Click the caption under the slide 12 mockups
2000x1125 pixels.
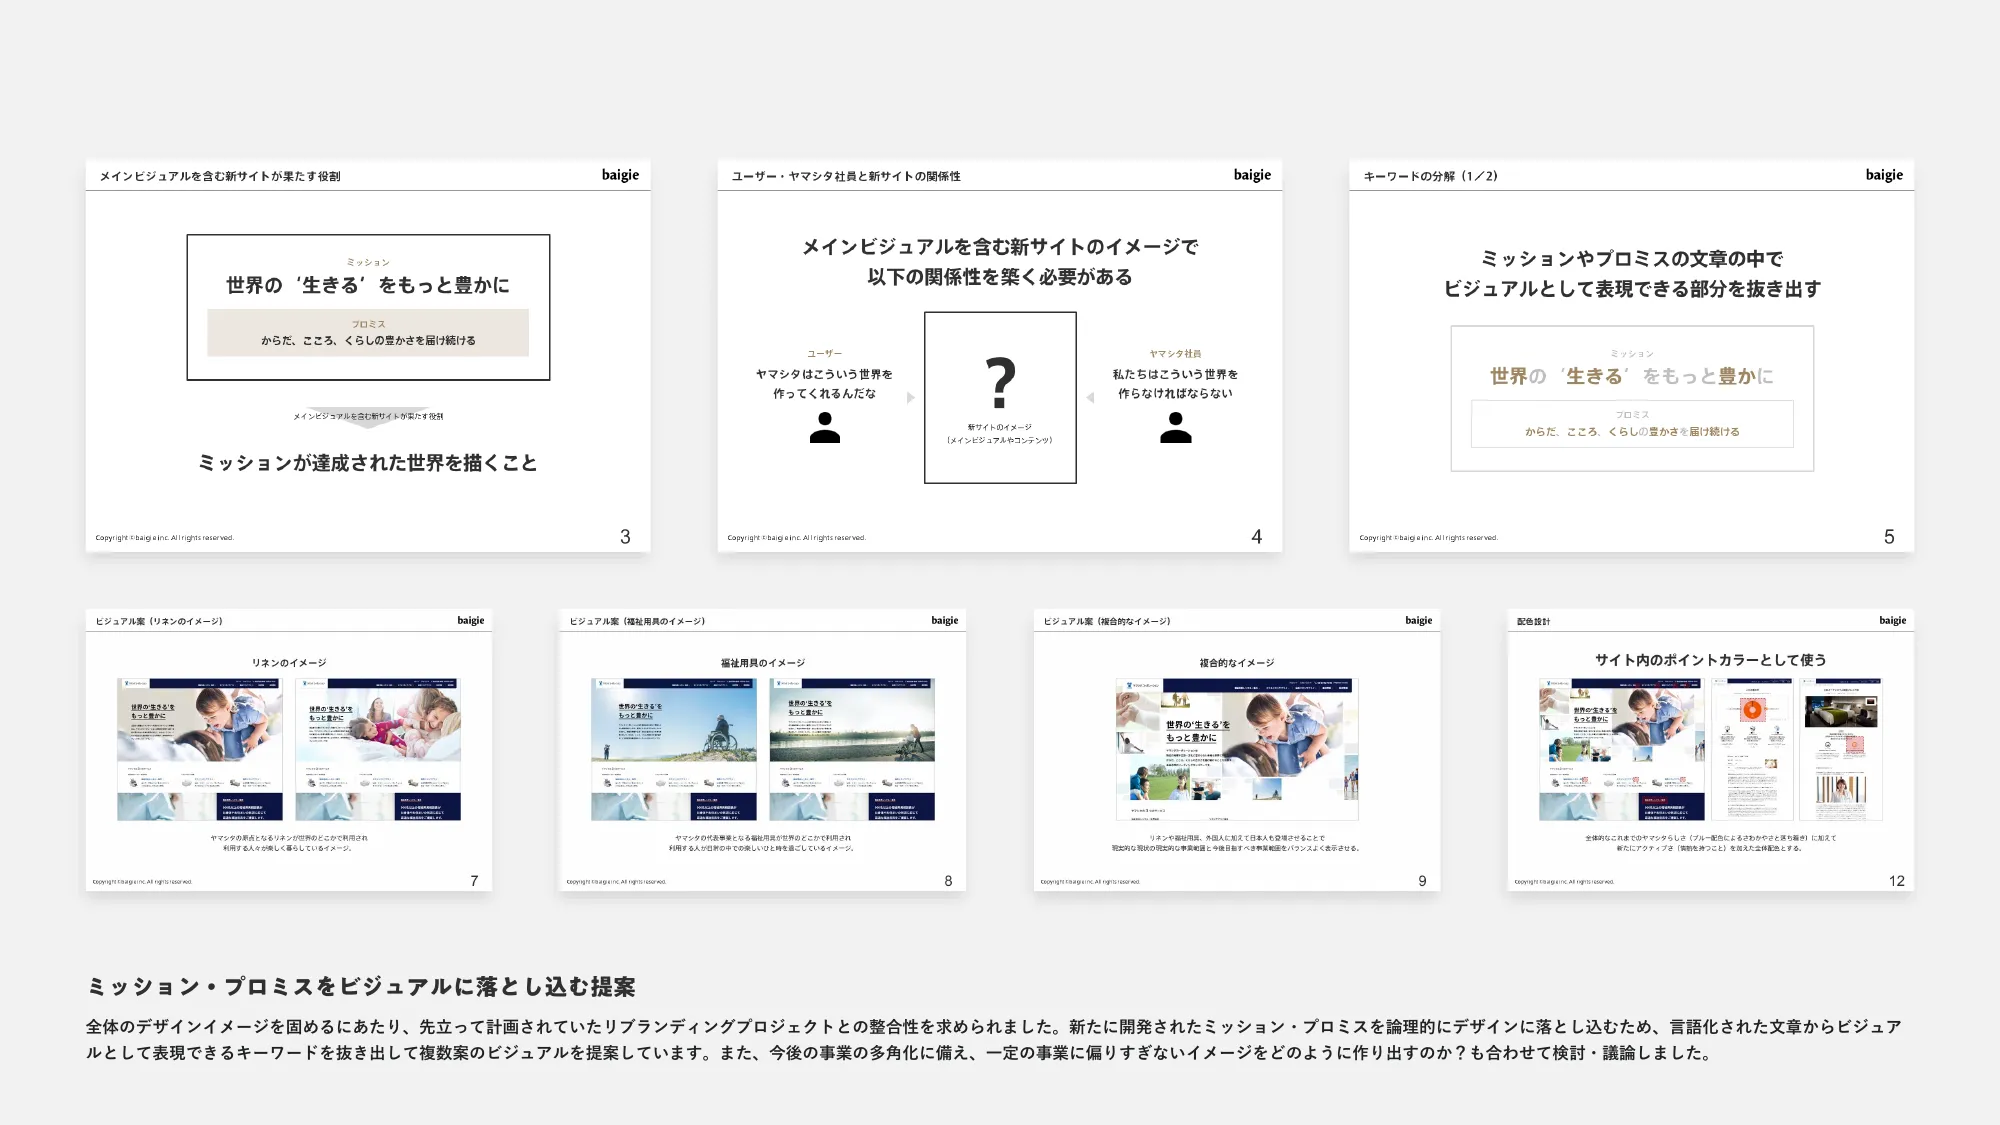click(1711, 843)
